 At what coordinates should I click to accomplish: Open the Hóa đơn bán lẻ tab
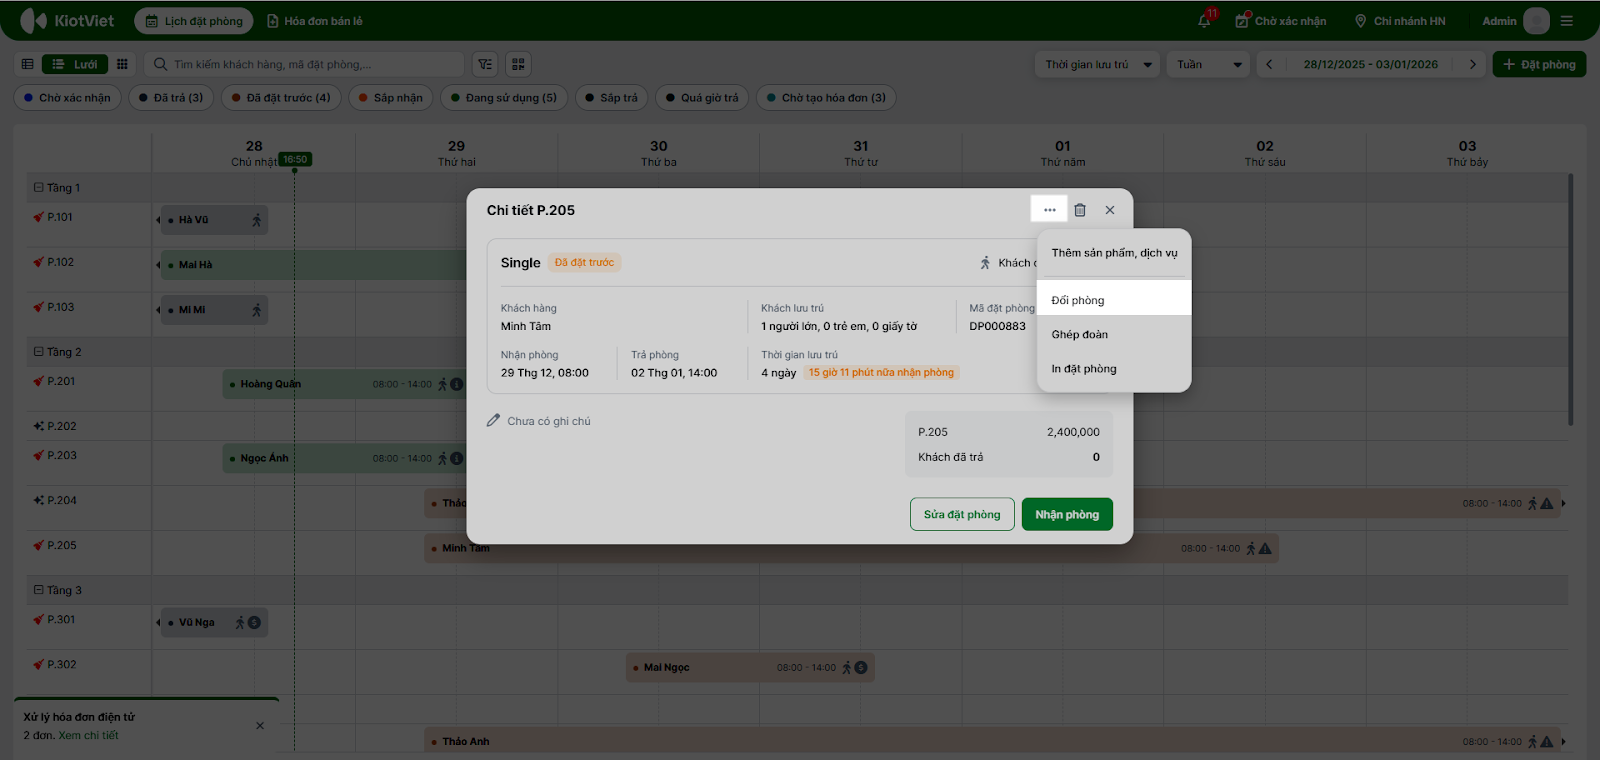coord(315,21)
